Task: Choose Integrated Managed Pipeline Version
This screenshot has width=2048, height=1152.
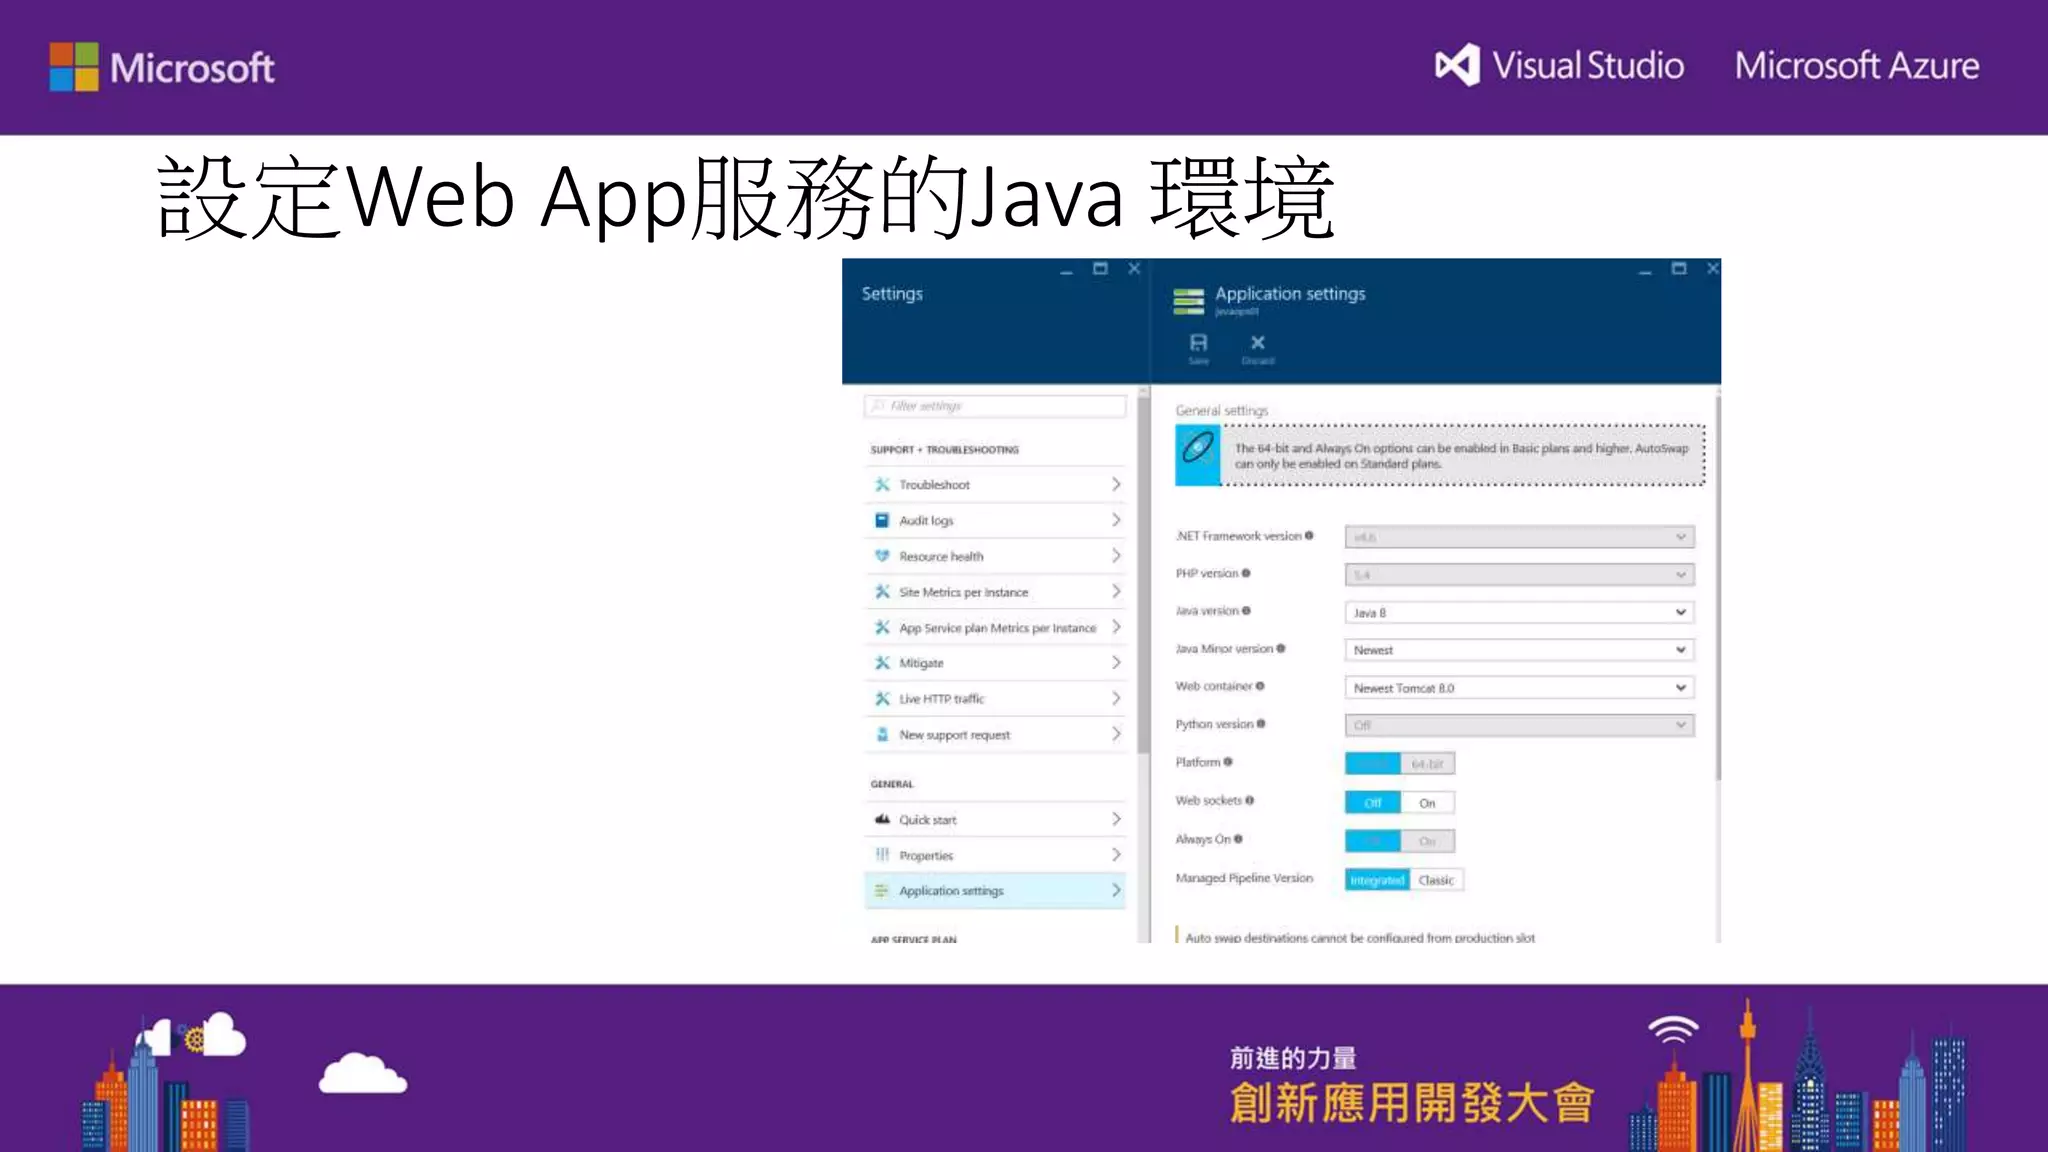Action: [1378, 880]
